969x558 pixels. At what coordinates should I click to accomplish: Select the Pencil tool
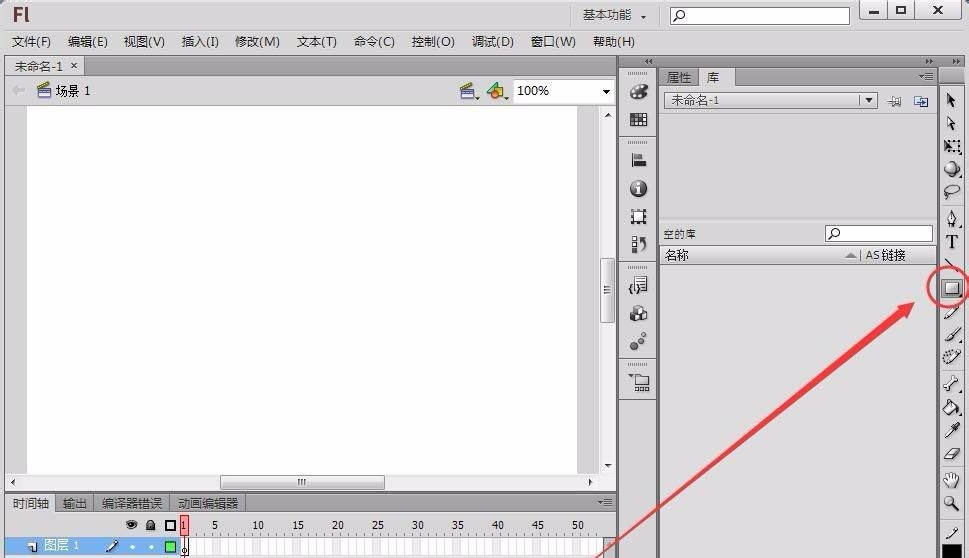[952, 312]
